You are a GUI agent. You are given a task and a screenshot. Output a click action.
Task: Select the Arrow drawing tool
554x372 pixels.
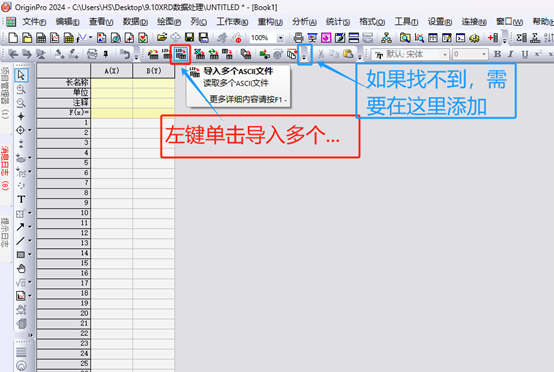coord(20,227)
